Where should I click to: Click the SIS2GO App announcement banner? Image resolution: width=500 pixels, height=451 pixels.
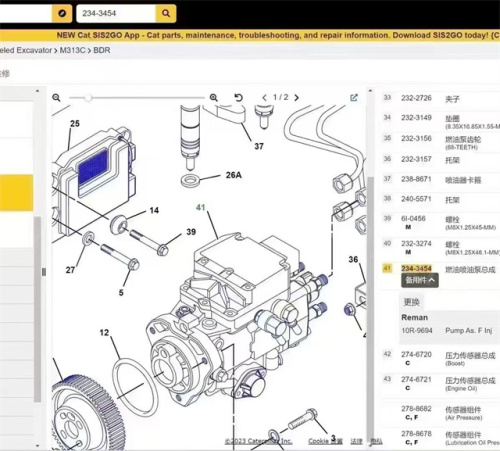250,35
